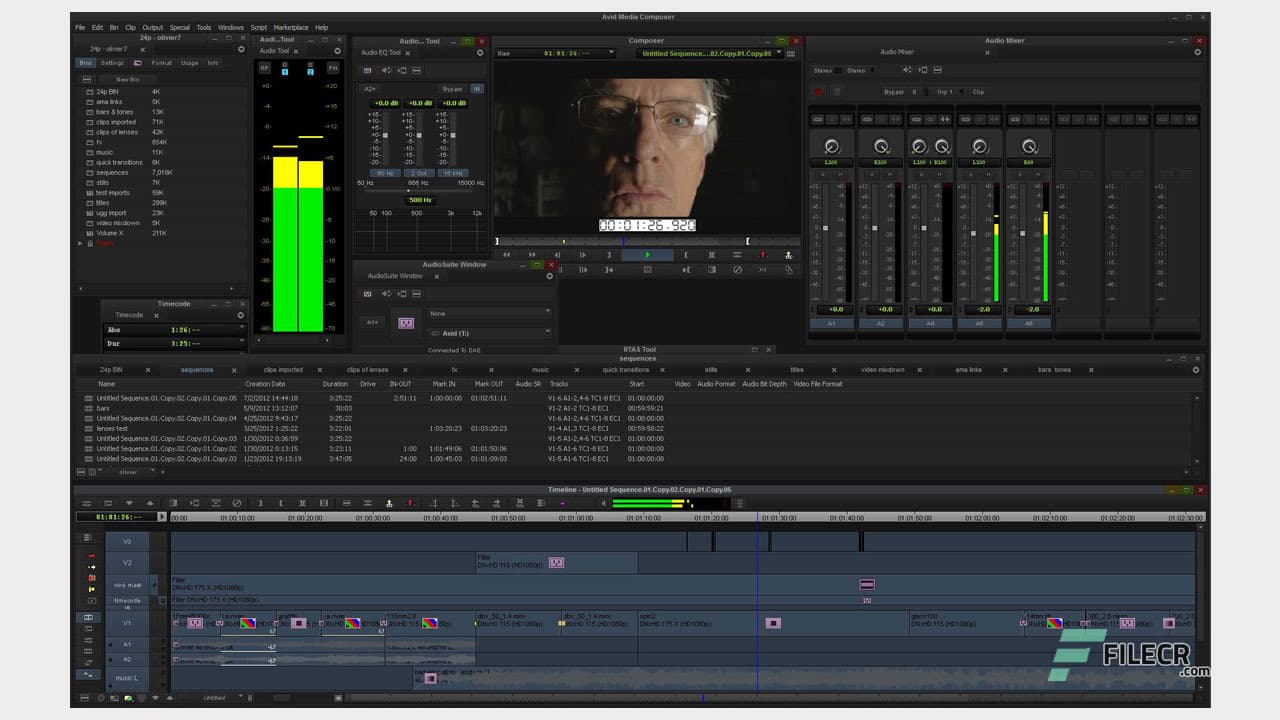Click the Fast Forward icon under the Composer

click(531, 254)
